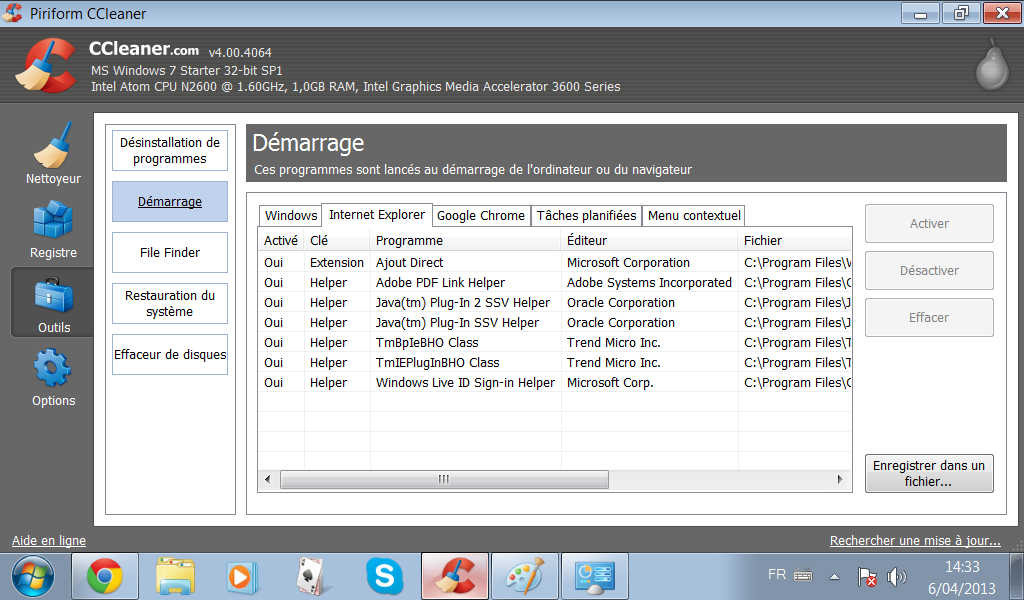This screenshot has height=600, width=1024.
Task: Click the horizontal scrollbar thumb
Action: point(444,479)
